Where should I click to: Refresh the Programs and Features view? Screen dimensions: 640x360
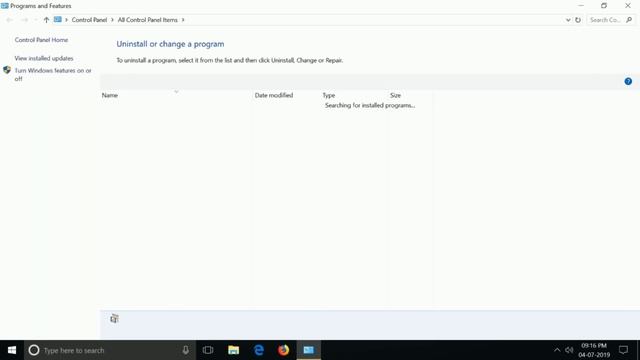click(x=578, y=20)
